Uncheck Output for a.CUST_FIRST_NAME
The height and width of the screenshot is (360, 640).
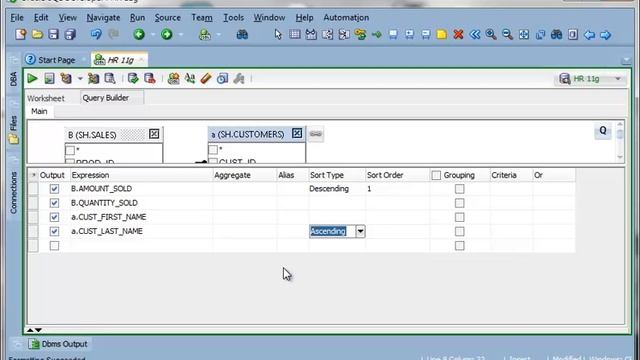(54, 217)
